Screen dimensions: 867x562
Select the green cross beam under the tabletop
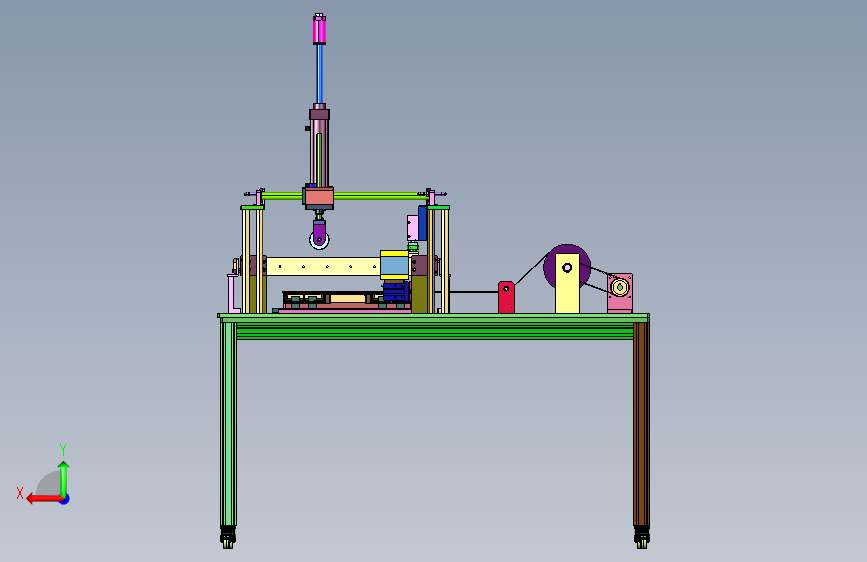click(x=435, y=331)
